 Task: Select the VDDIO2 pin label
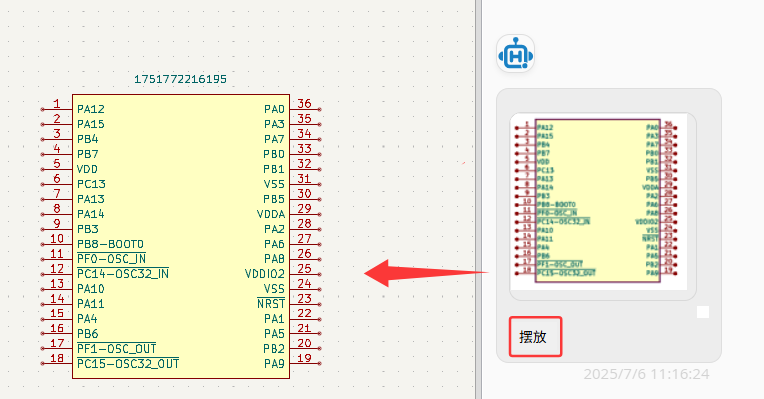(x=265, y=274)
